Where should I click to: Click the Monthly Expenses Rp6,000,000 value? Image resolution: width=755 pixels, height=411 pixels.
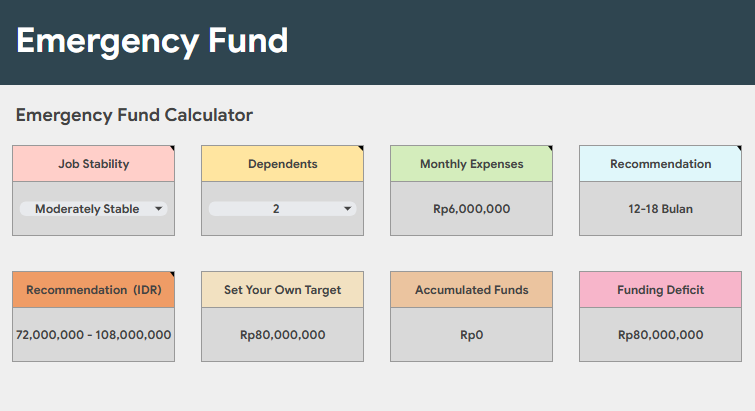click(x=472, y=209)
